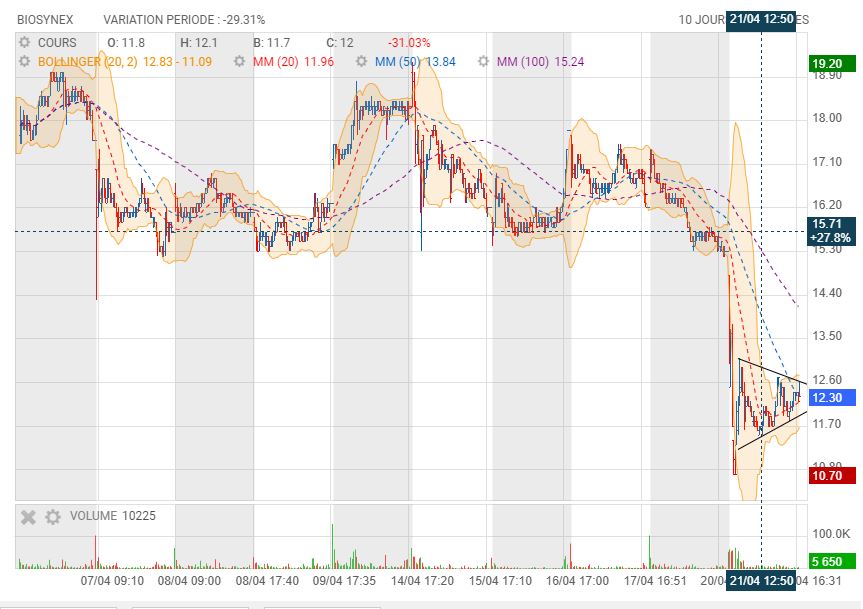
Task: Click the 21/04 12:50 bottom time label
Action: tap(761, 580)
